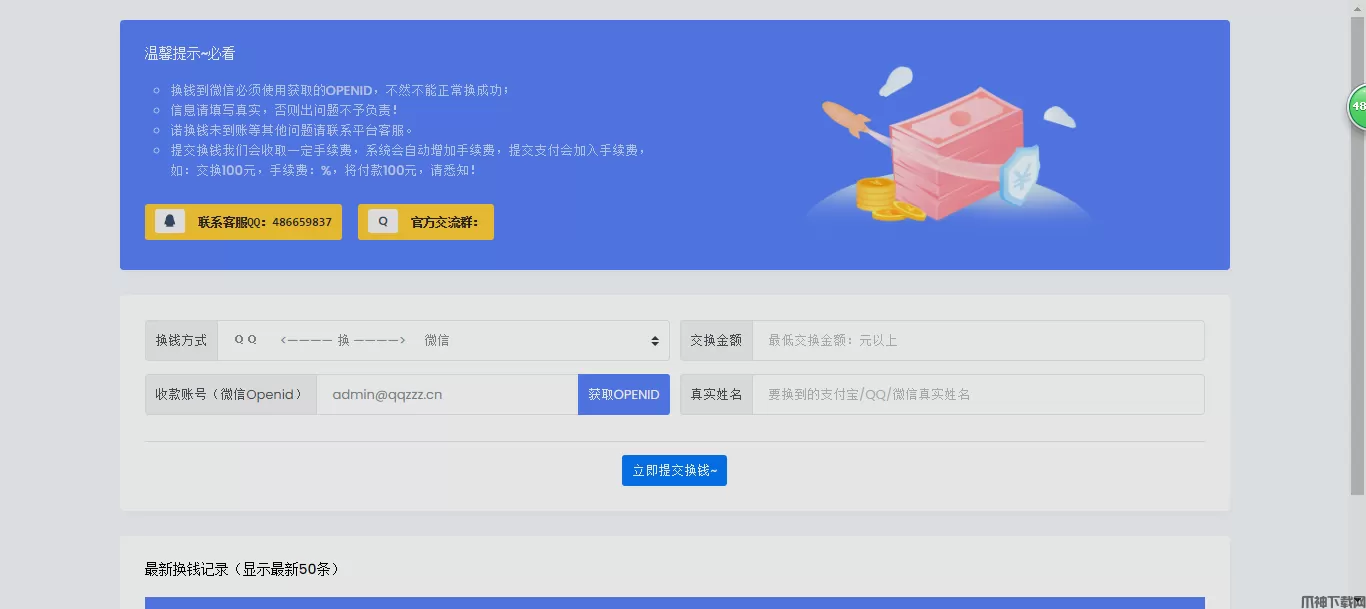Submit with the 立即提交换钱 button

pos(674,470)
